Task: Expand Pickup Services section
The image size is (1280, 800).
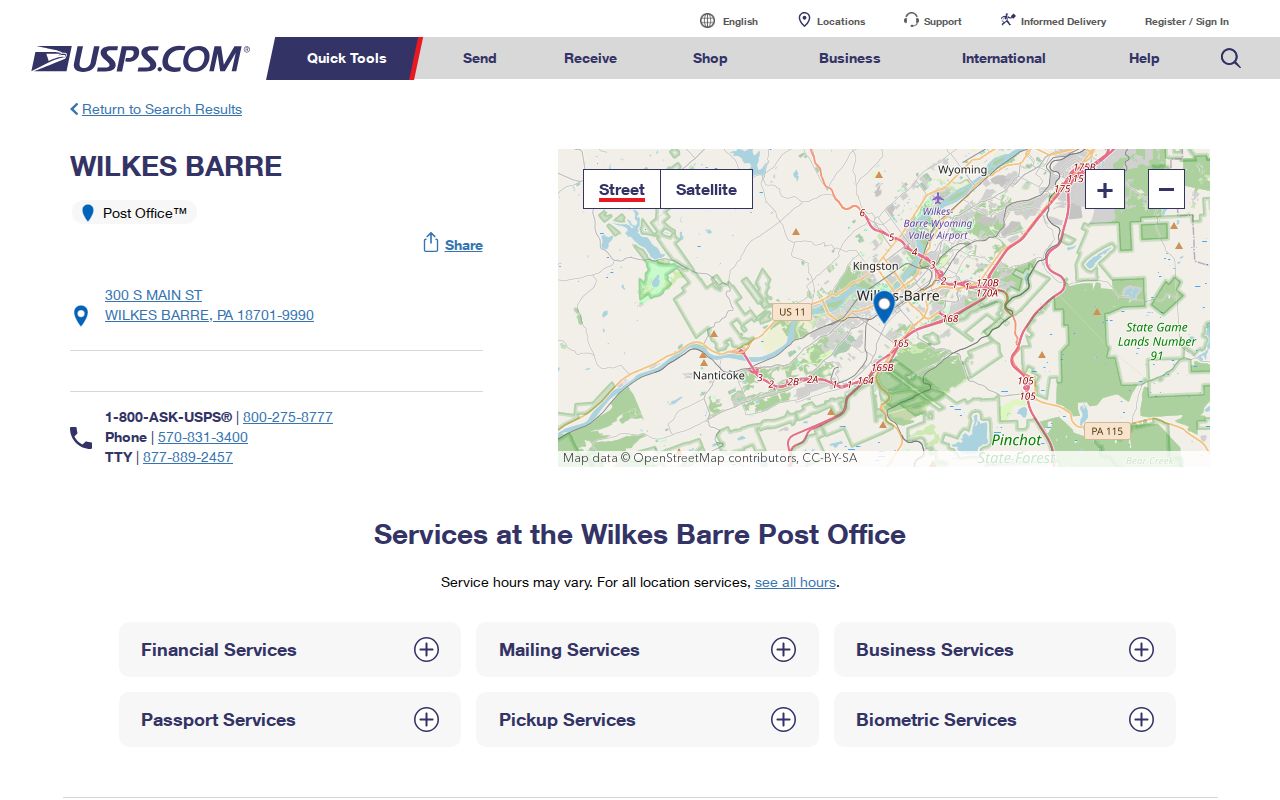Action: [x=647, y=720]
